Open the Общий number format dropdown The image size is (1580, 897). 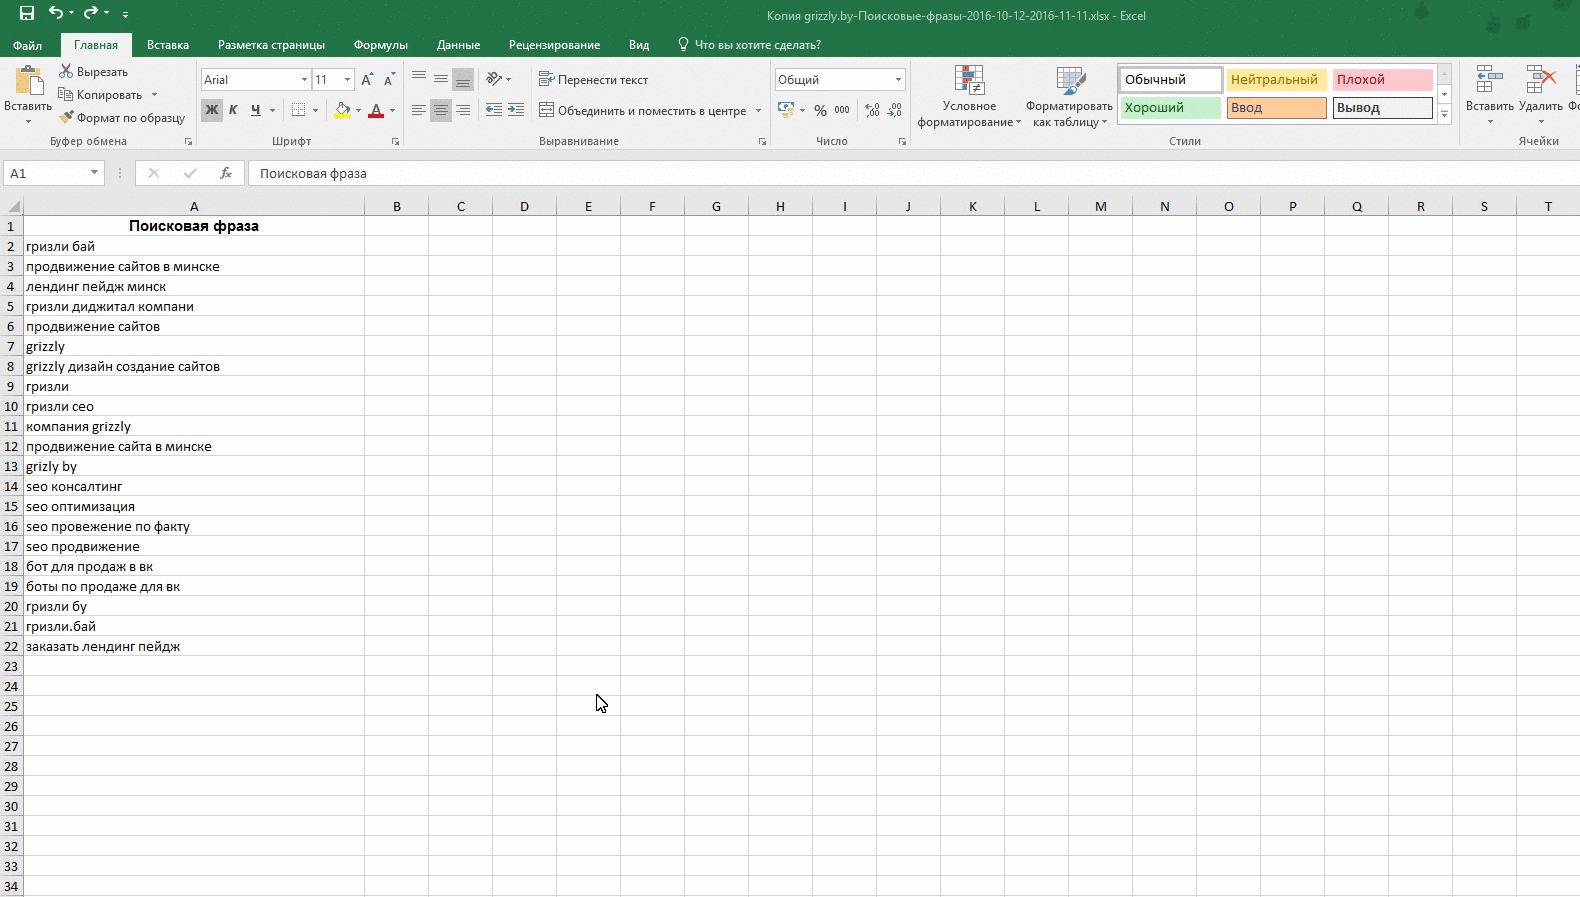pyautogui.click(x=898, y=79)
